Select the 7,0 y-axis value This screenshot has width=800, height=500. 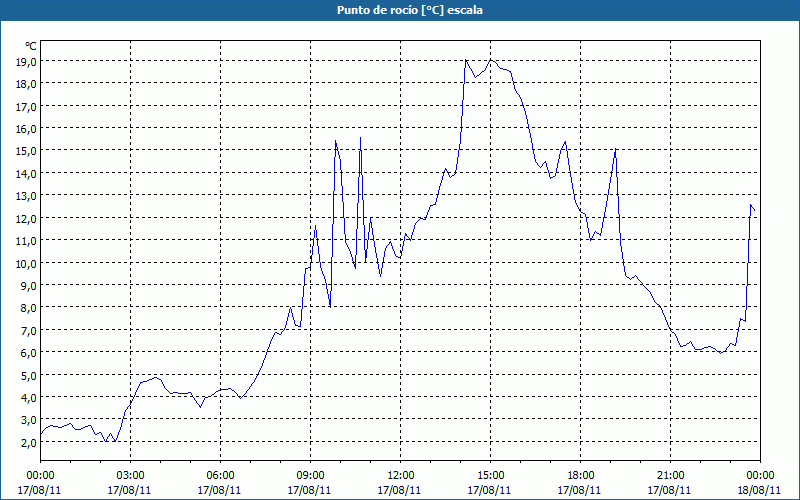point(29,330)
